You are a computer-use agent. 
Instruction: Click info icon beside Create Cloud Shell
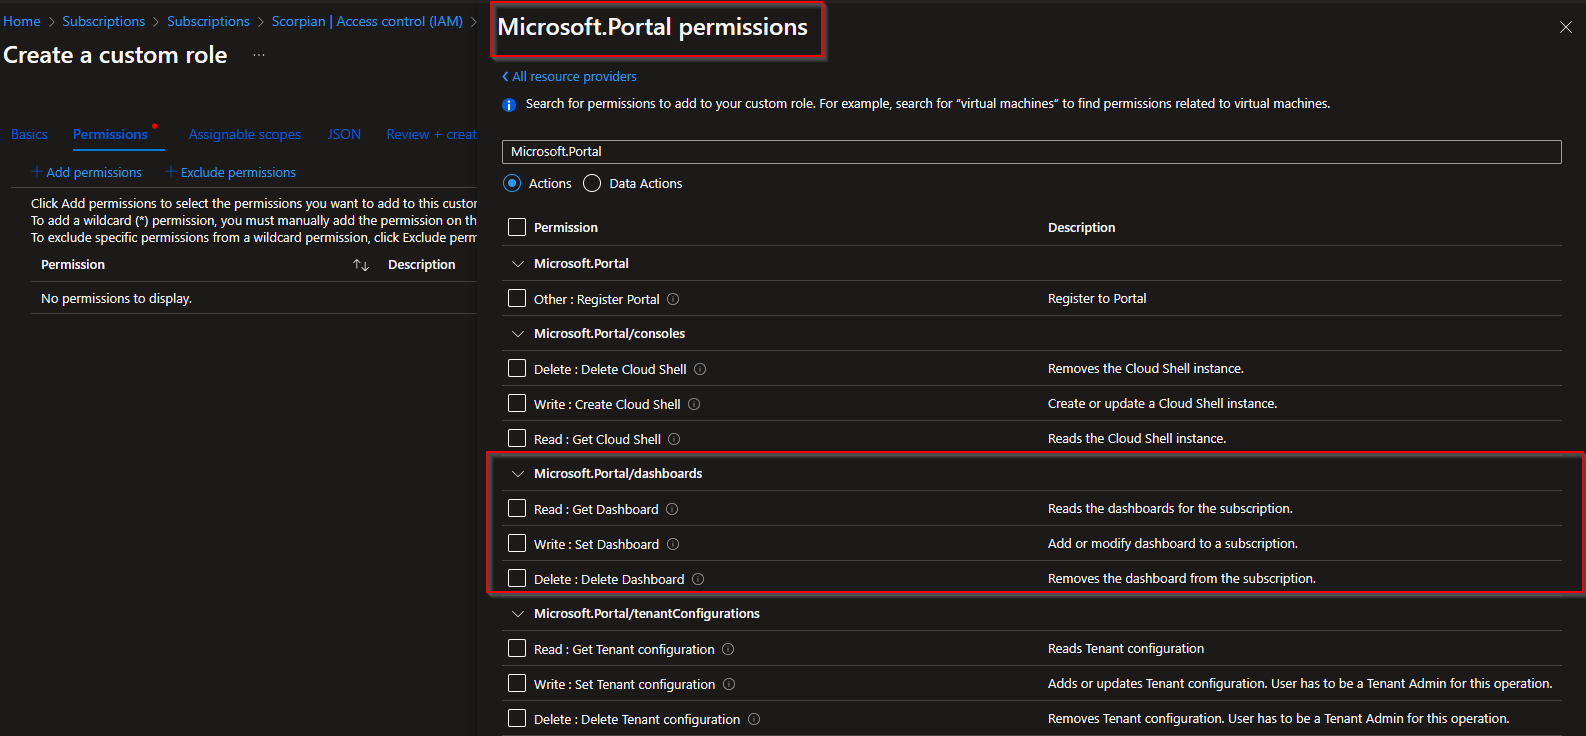[694, 404]
